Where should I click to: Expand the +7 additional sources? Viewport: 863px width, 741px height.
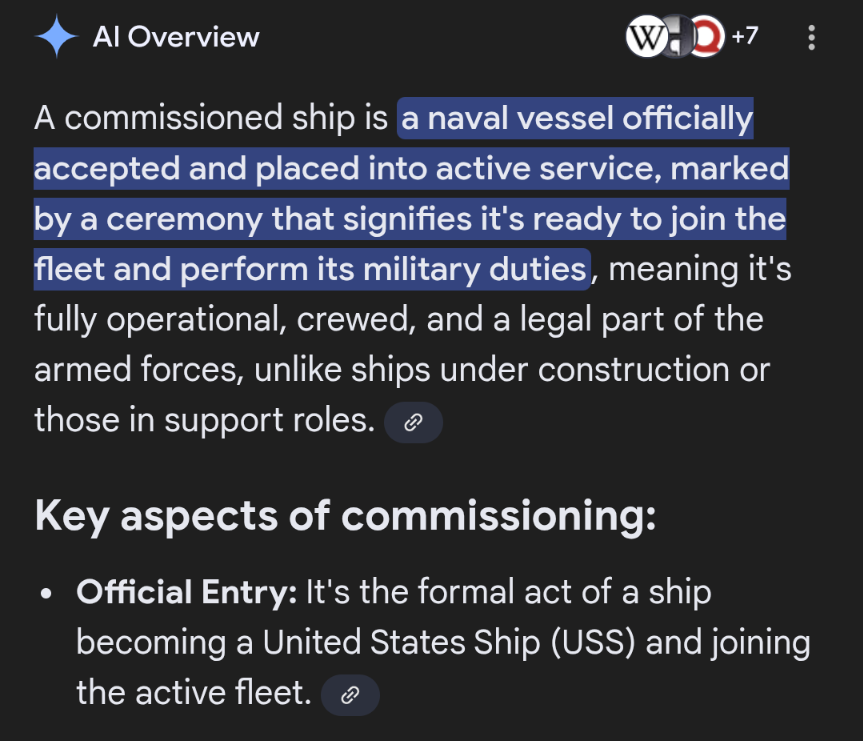[744, 37]
